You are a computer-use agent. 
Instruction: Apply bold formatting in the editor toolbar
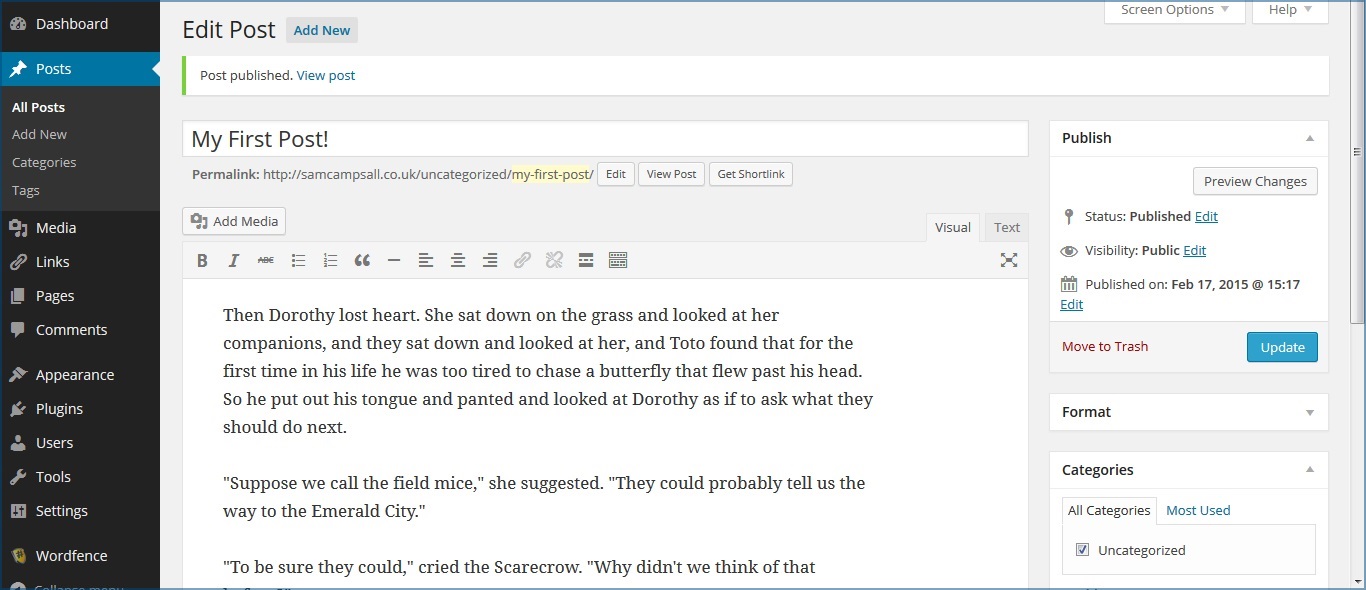pos(202,261)
